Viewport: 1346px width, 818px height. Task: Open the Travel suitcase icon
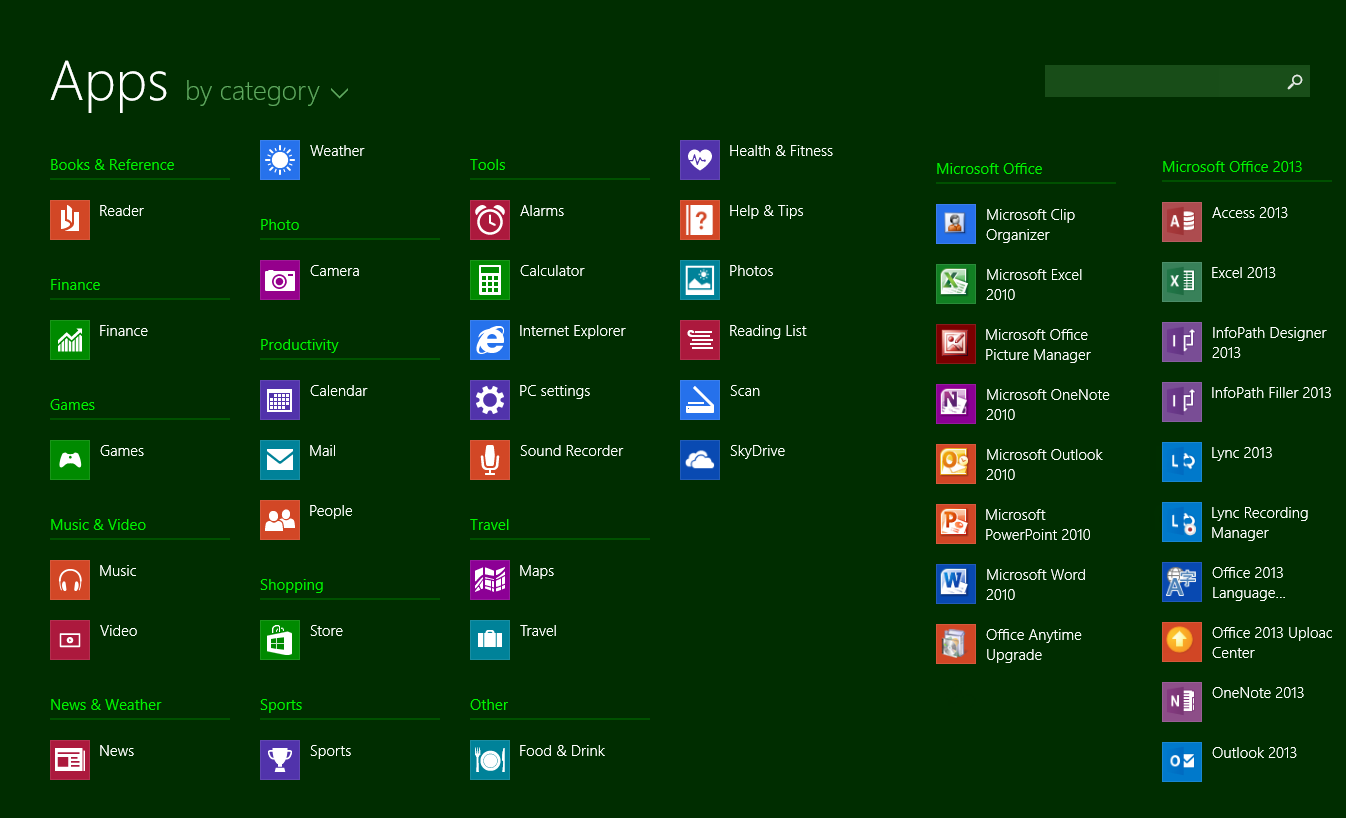[490, 640]
